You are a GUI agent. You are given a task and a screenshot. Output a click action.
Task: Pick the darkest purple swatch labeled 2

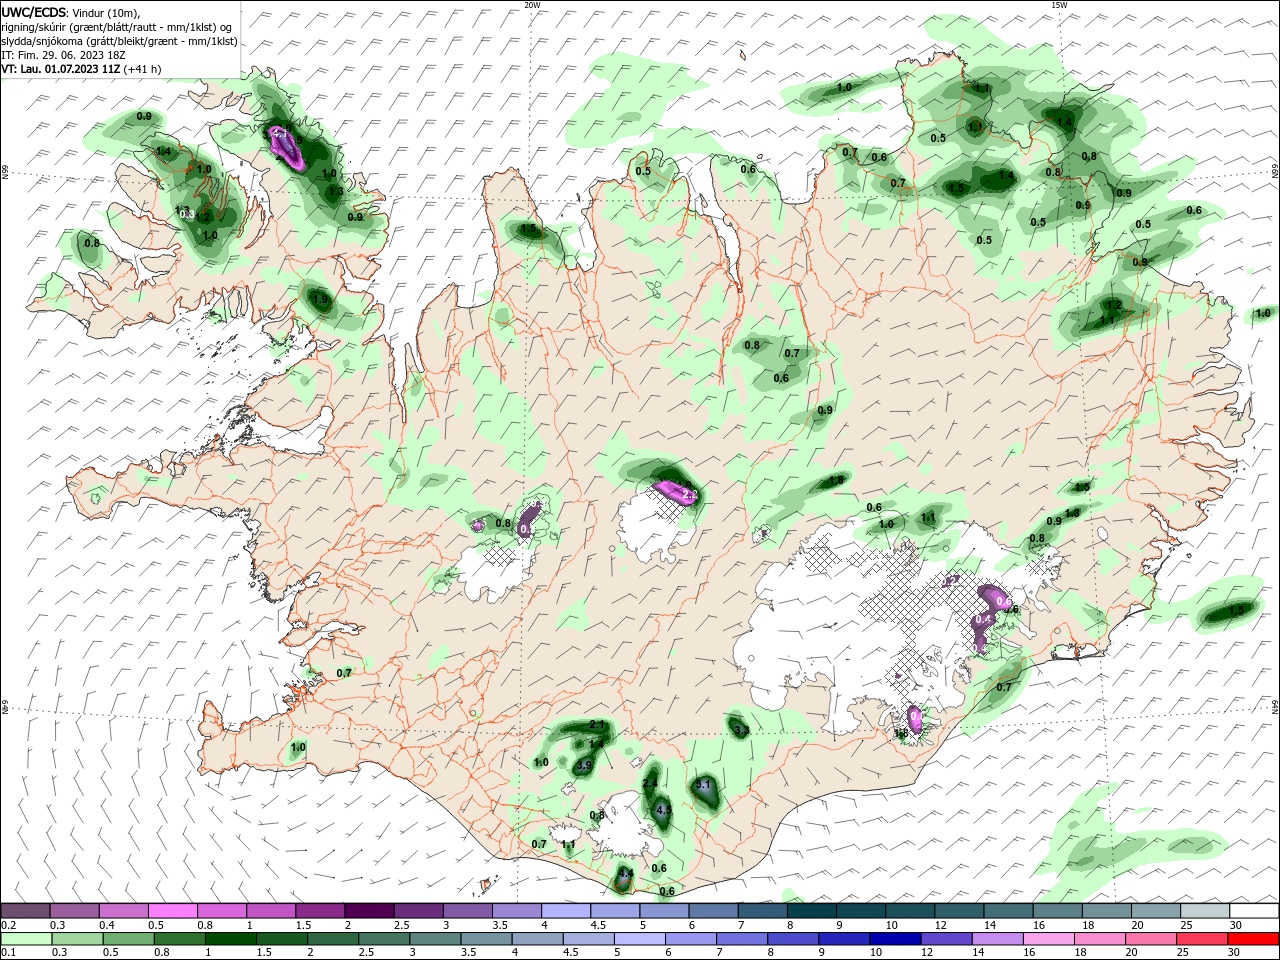tap(369, 910)
